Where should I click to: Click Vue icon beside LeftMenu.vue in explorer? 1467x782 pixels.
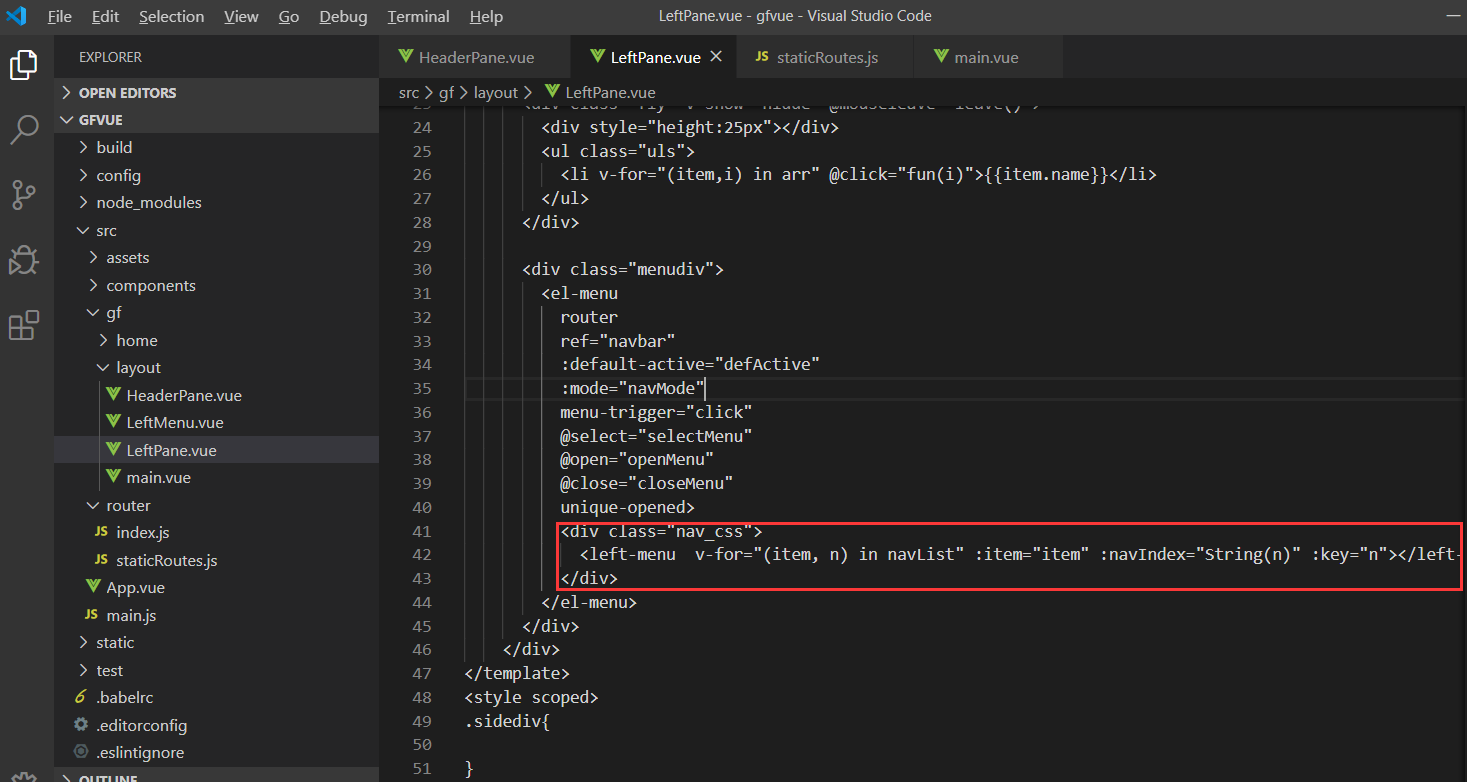(113, 423)
